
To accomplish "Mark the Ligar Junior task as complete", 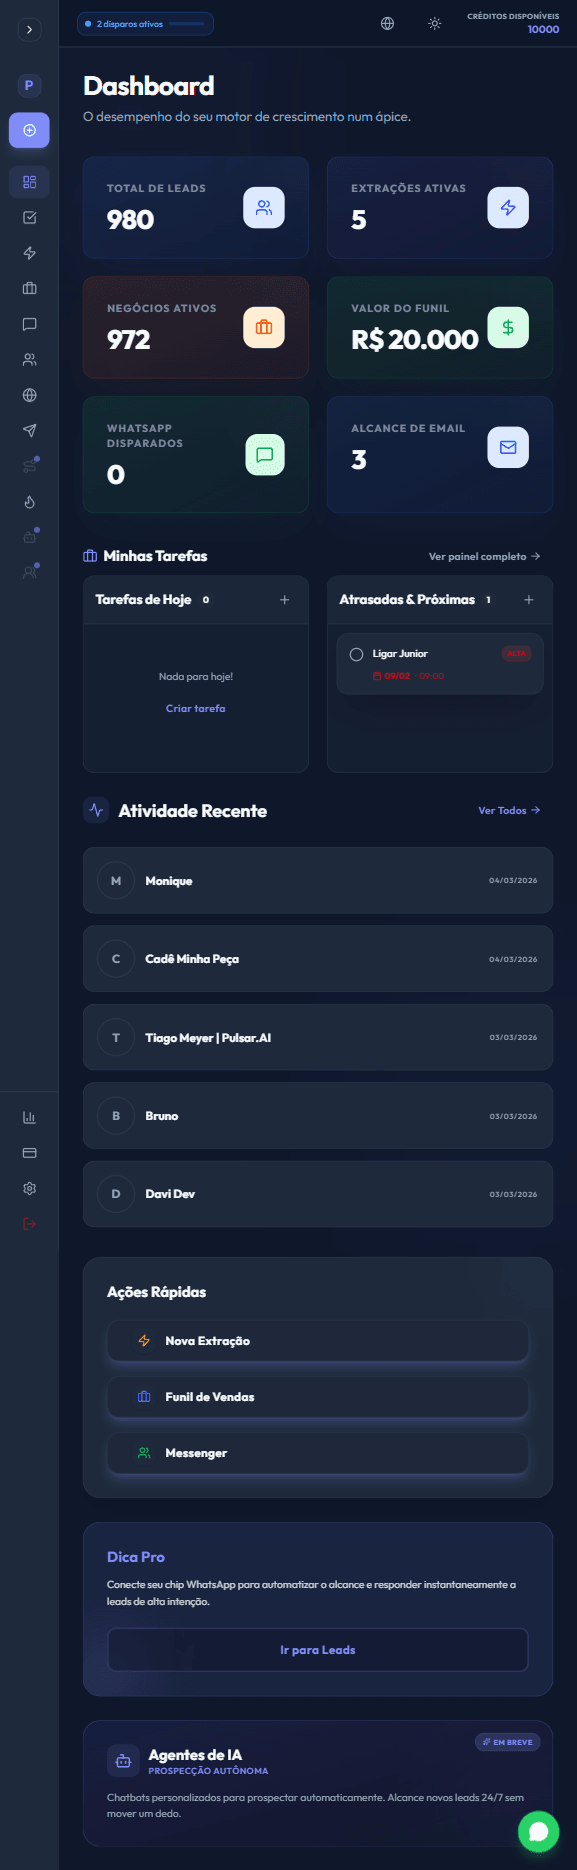I will (x=355, y=654).
